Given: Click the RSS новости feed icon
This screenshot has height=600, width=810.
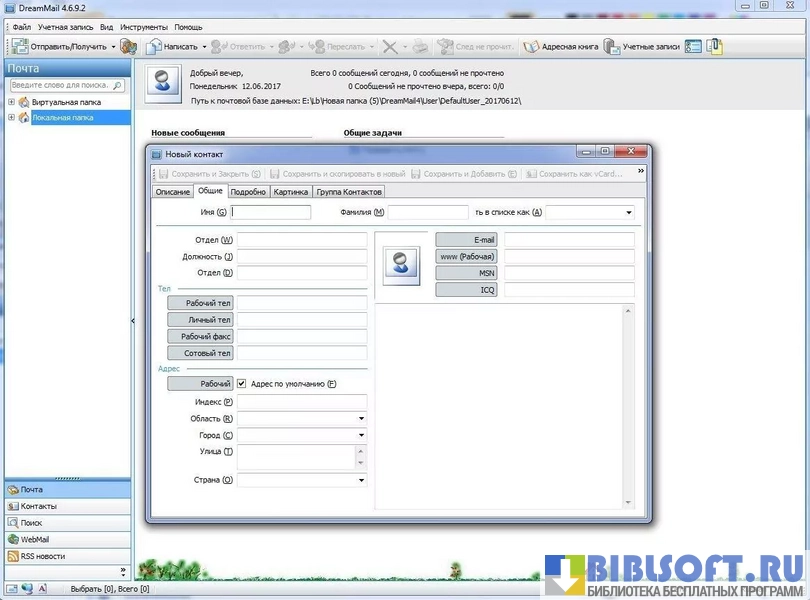Looking at the screenshot, I should click(x=14, y=556).
